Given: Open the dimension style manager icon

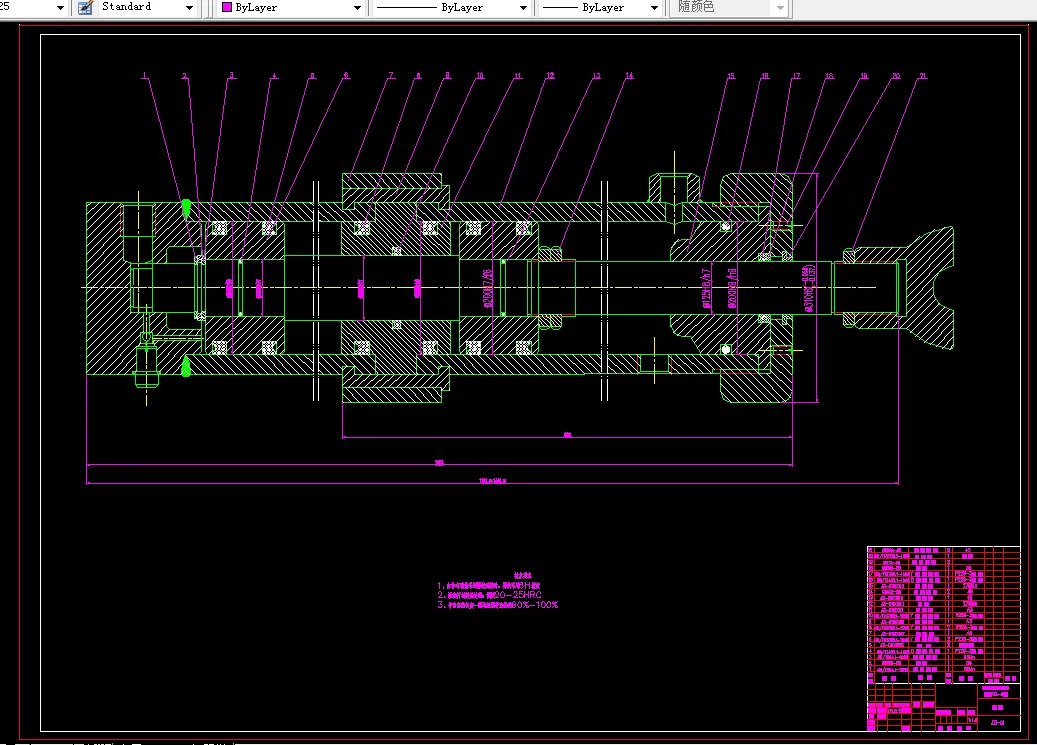Looking at the screenshot, I should (85, 8).
